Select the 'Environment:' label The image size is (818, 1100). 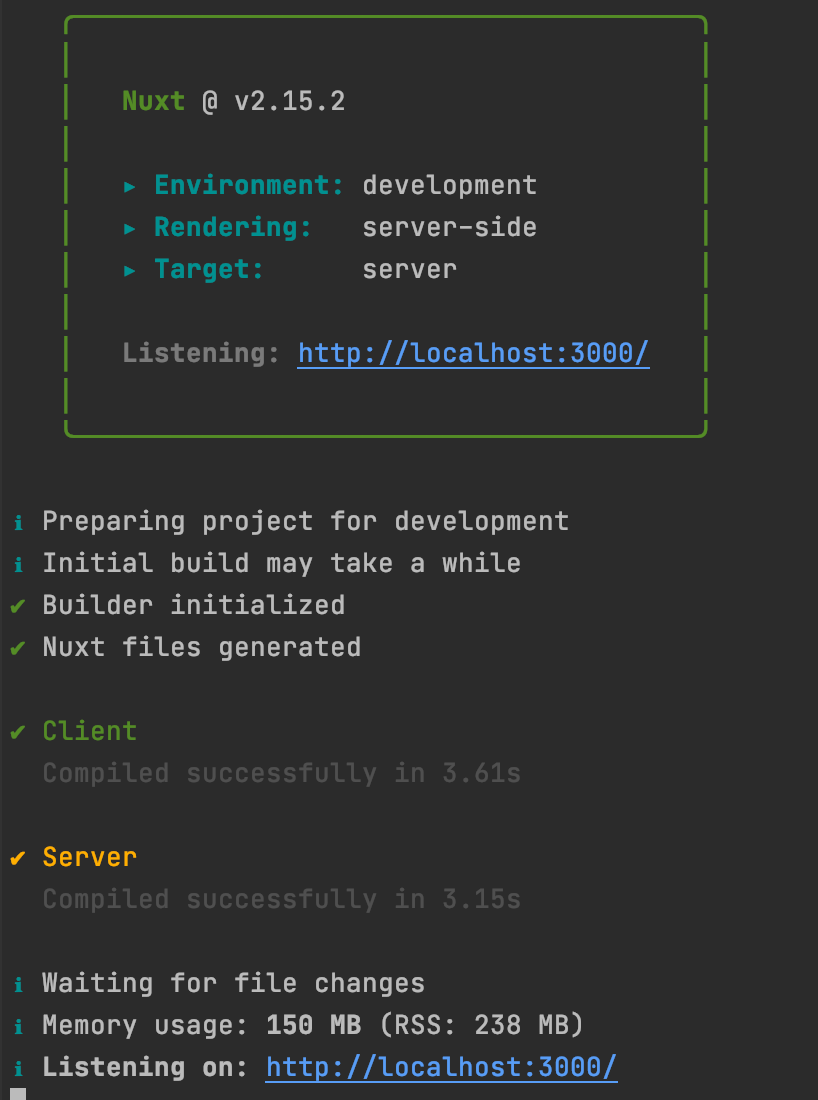[x=249, y=185]
